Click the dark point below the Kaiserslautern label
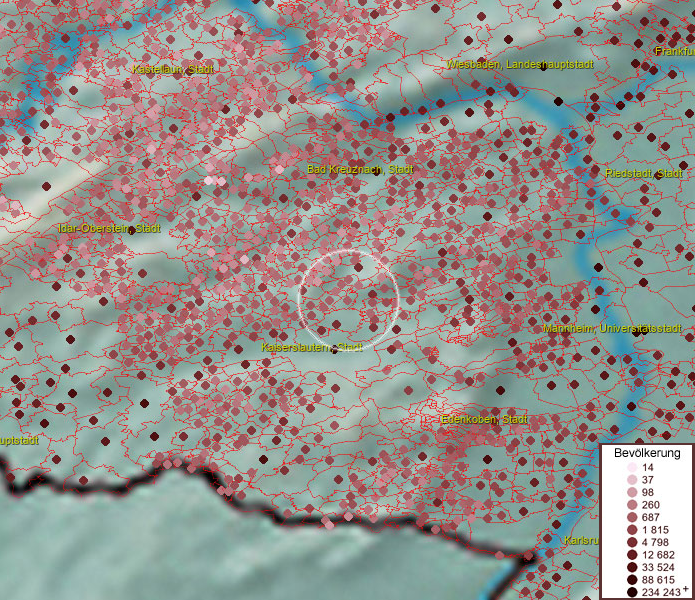The width and height of the screenshot is (695, 600). coord(335,351)
